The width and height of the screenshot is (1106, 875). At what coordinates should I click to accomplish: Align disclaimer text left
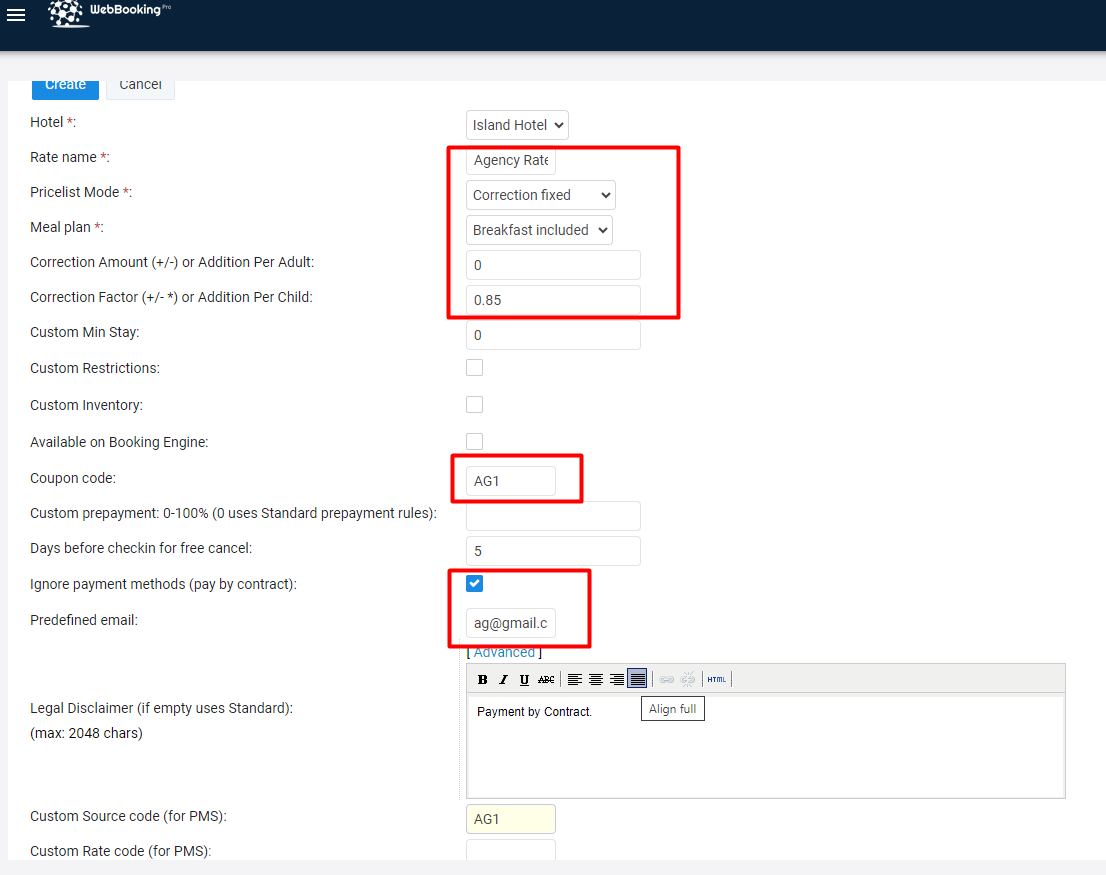(575, 680)
